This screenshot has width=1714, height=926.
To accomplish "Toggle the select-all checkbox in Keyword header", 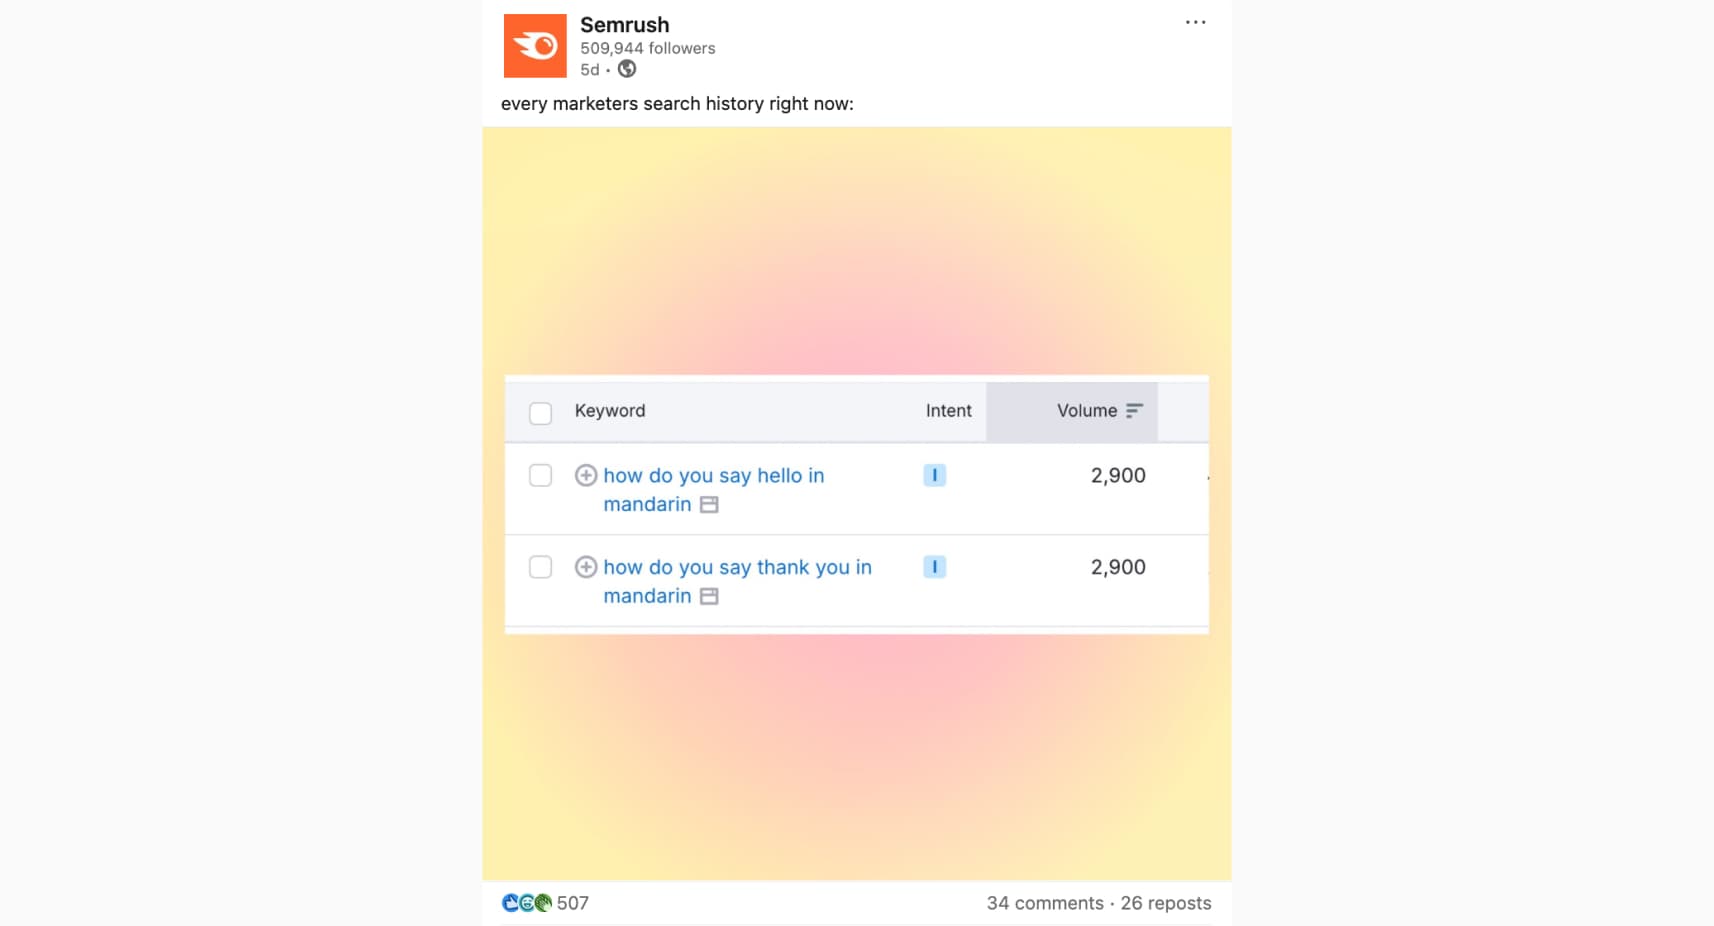I will (540, 413).
